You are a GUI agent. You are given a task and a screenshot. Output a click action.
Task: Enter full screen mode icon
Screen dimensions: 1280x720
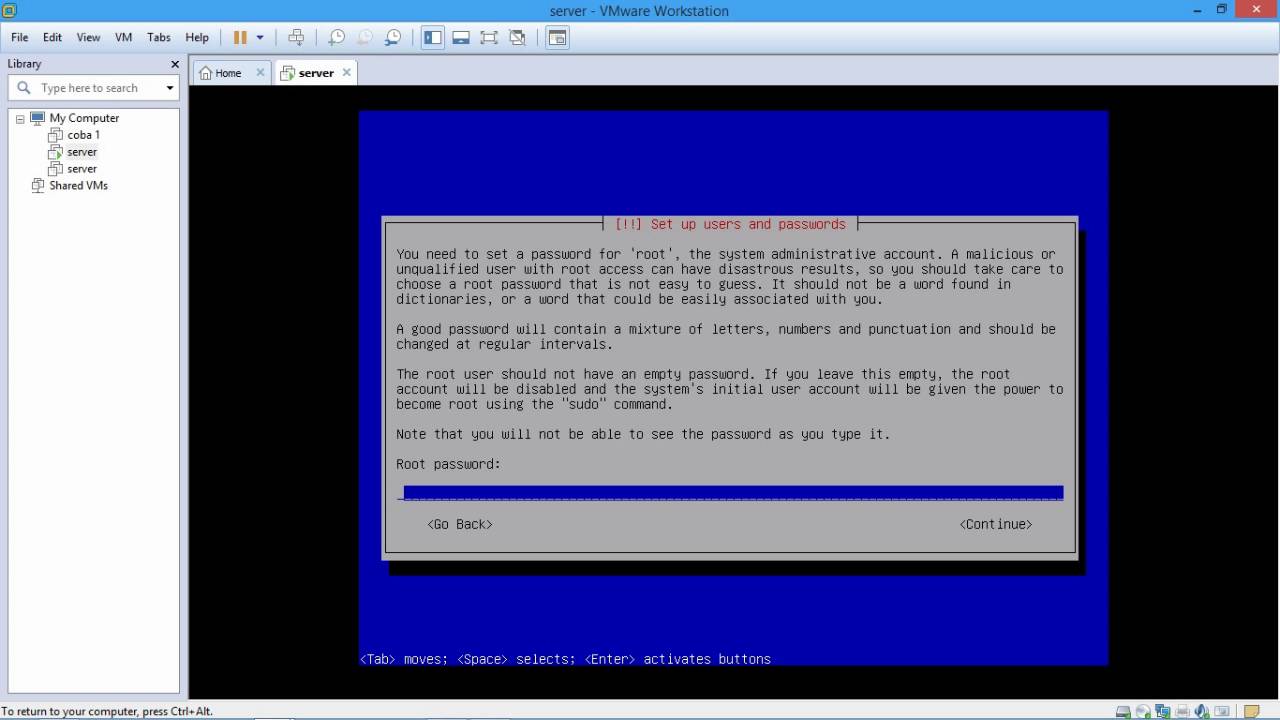click(x=489, y=37)
